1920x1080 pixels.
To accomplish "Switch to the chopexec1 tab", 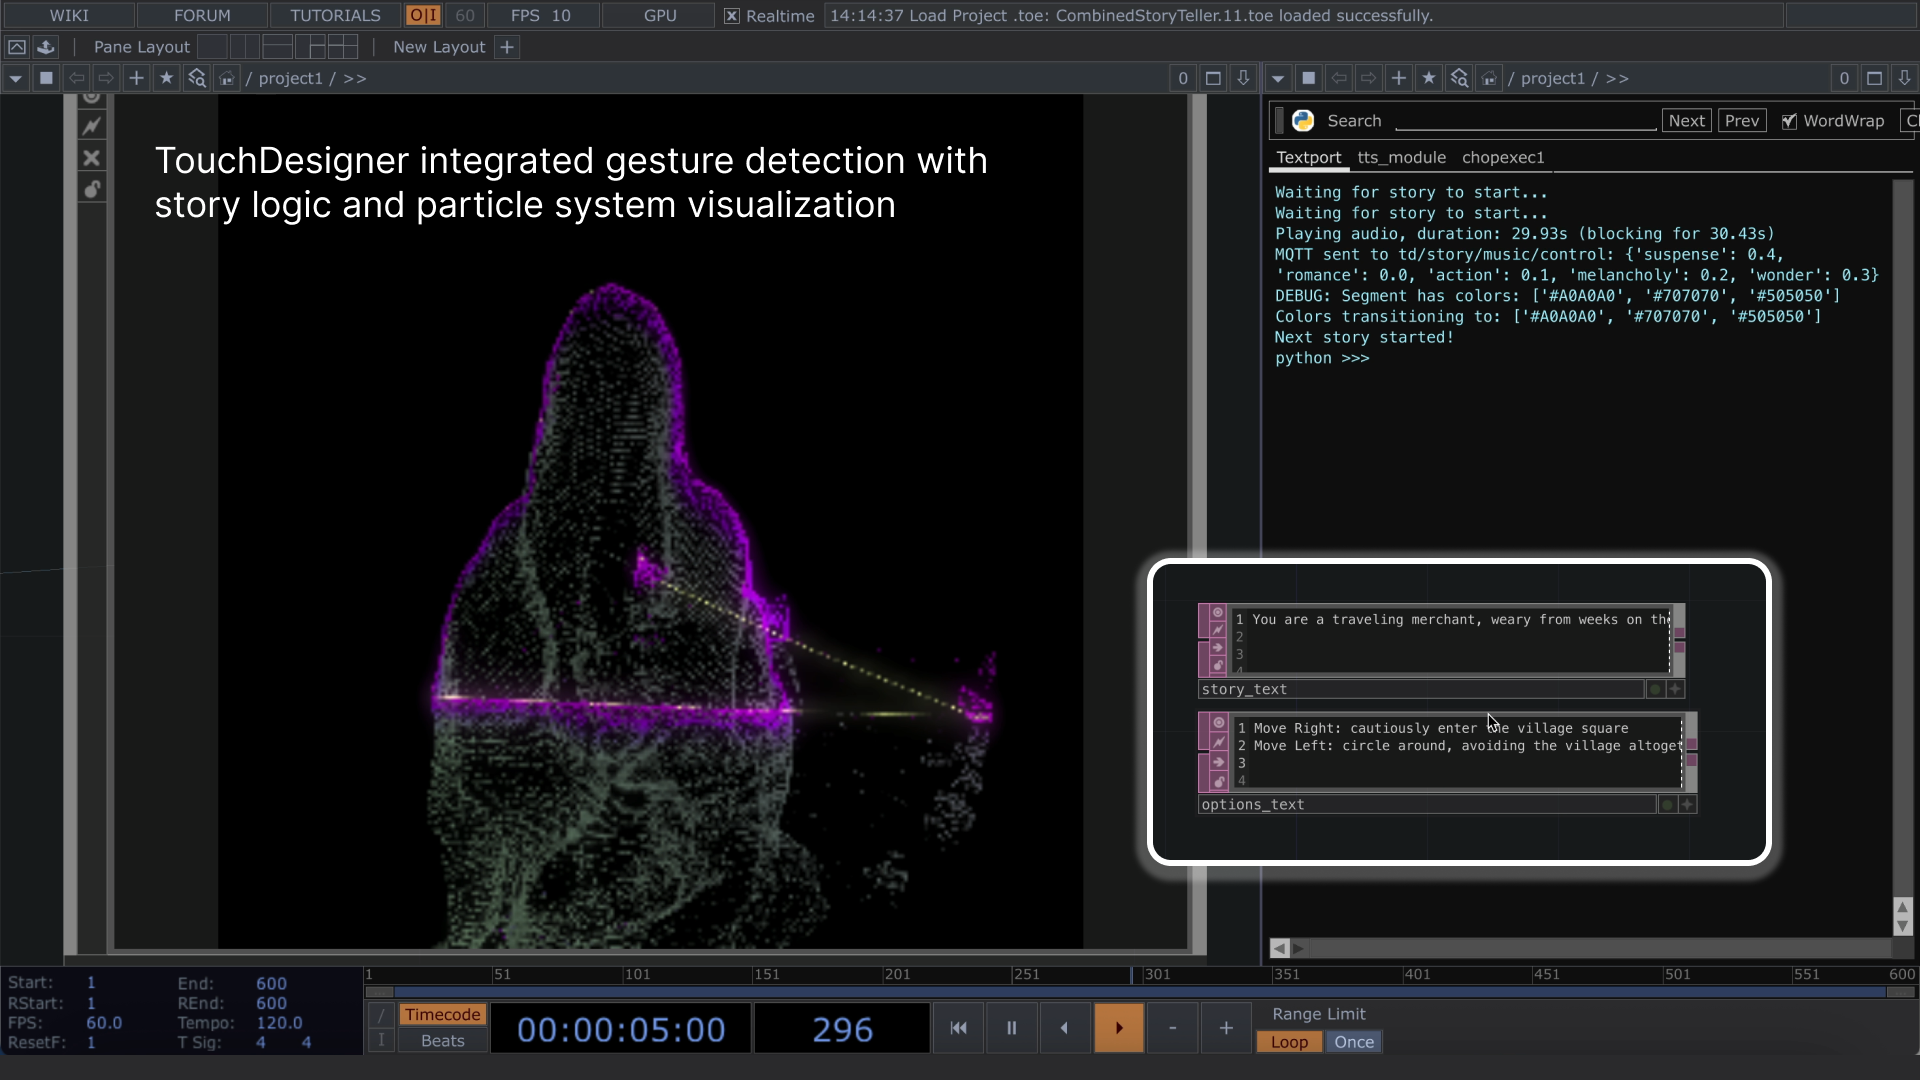I will (x=1502, y=157).
